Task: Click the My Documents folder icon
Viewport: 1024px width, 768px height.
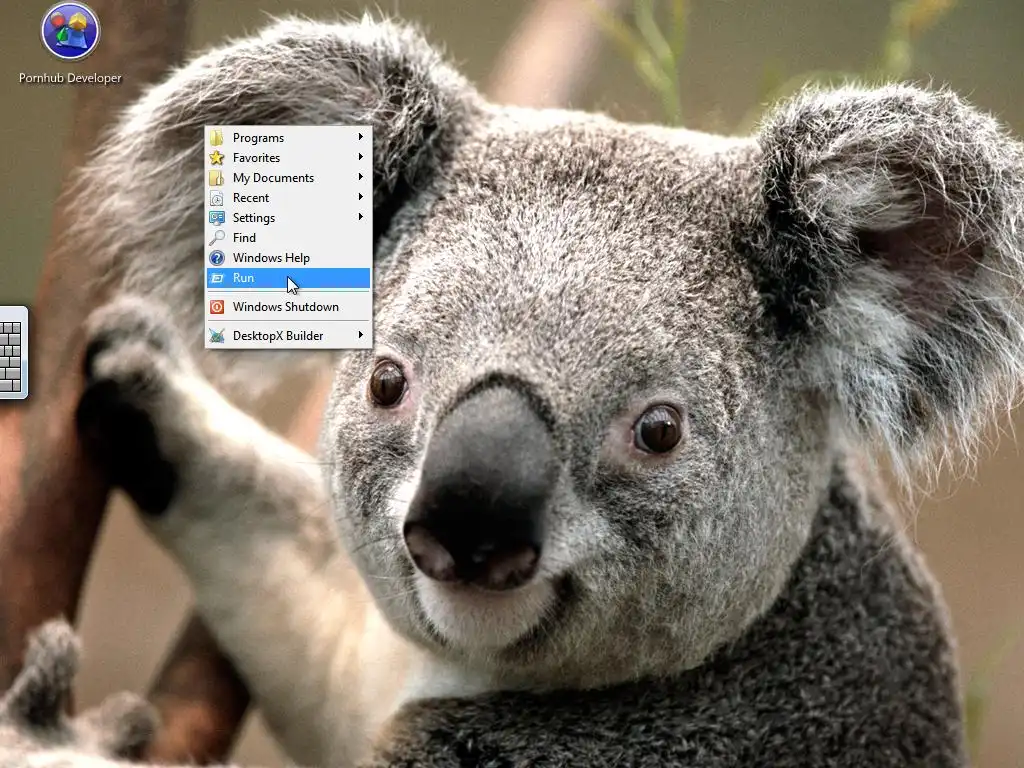Action: click(217, 178)
